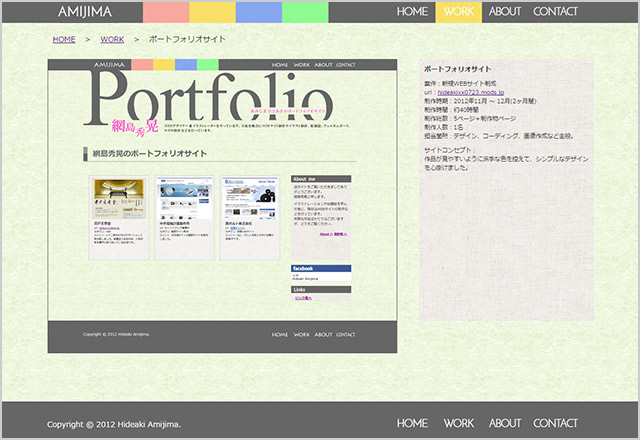Viewport: 640px width, 440px height.
Task: Click the サイトコンセプト label text
Action: (x=449, y=150)
